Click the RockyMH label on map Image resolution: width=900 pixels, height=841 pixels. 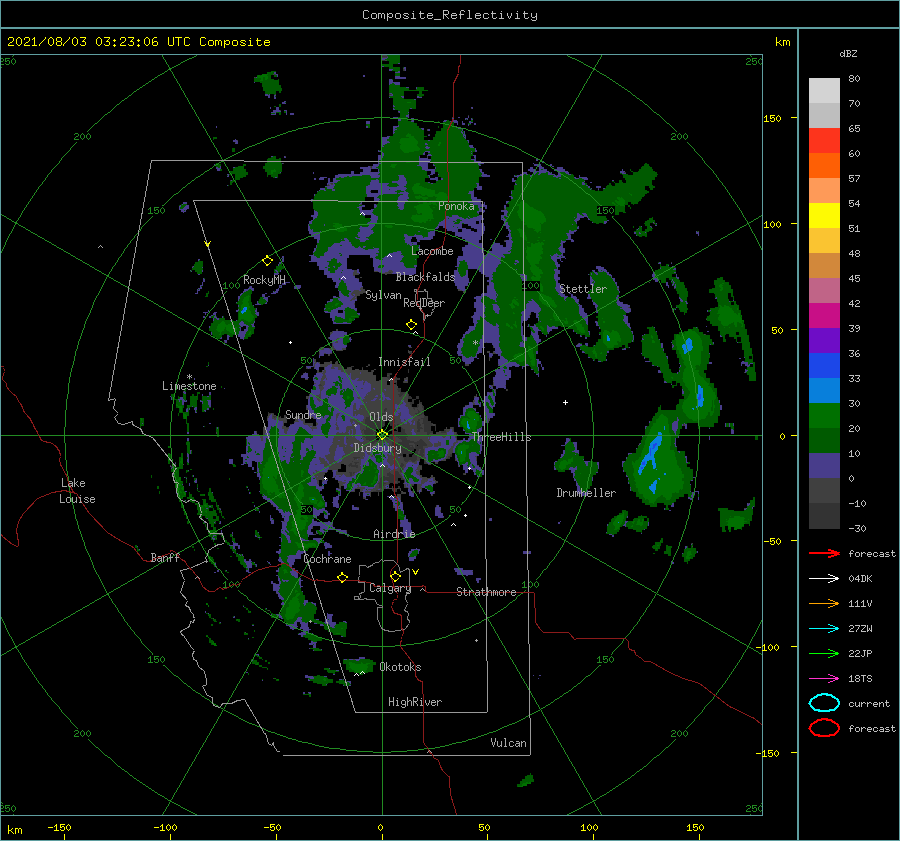pyautogui.click(x=264, y=280)
